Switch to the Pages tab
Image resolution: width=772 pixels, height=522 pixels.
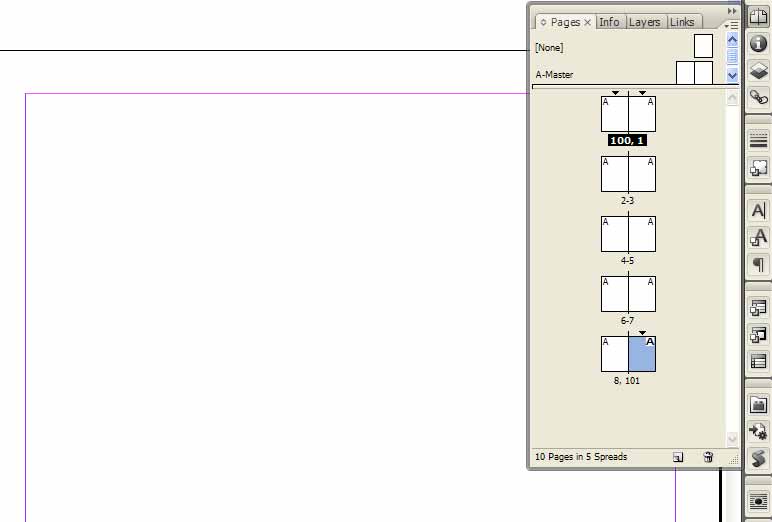coord(565,22)
